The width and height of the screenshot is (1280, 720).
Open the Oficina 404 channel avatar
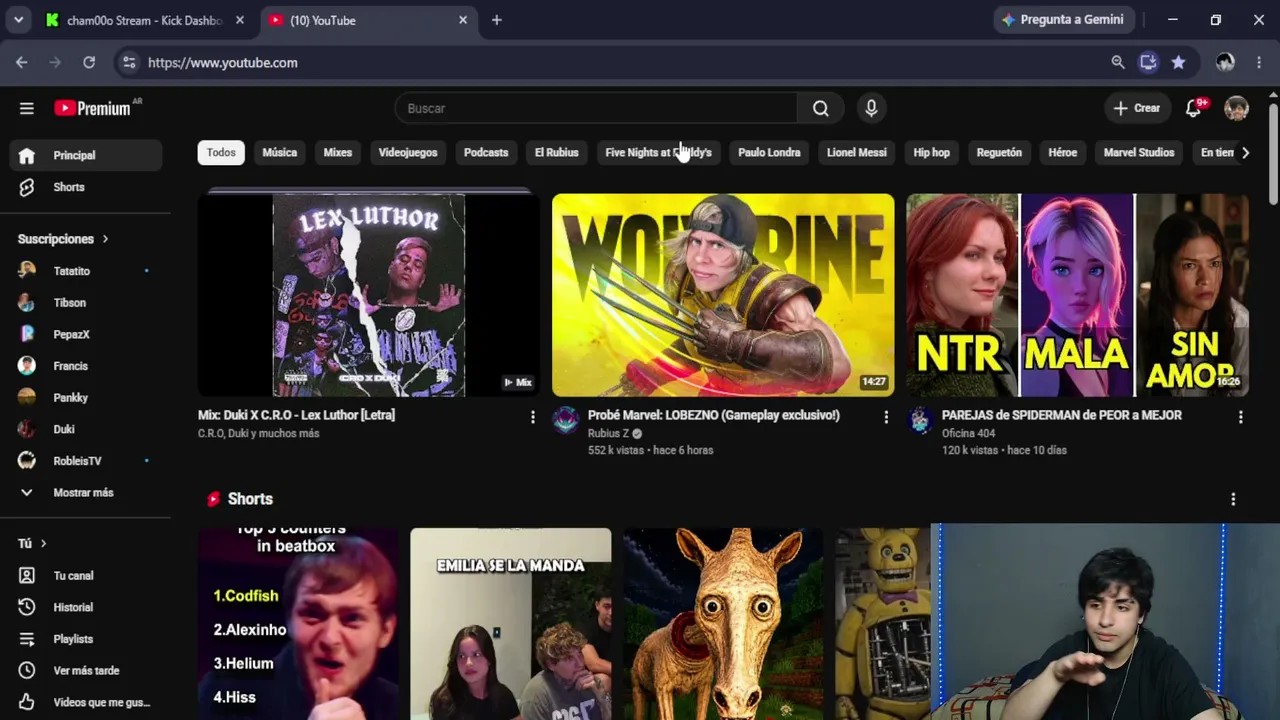[920, 420]
